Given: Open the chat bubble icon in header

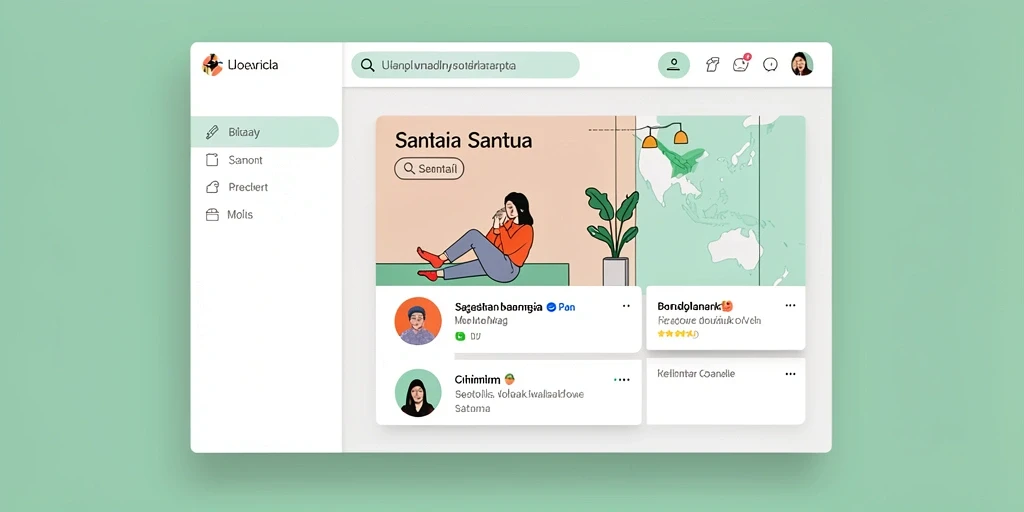Looking at the screenshot, I should (x=771, y=65).
